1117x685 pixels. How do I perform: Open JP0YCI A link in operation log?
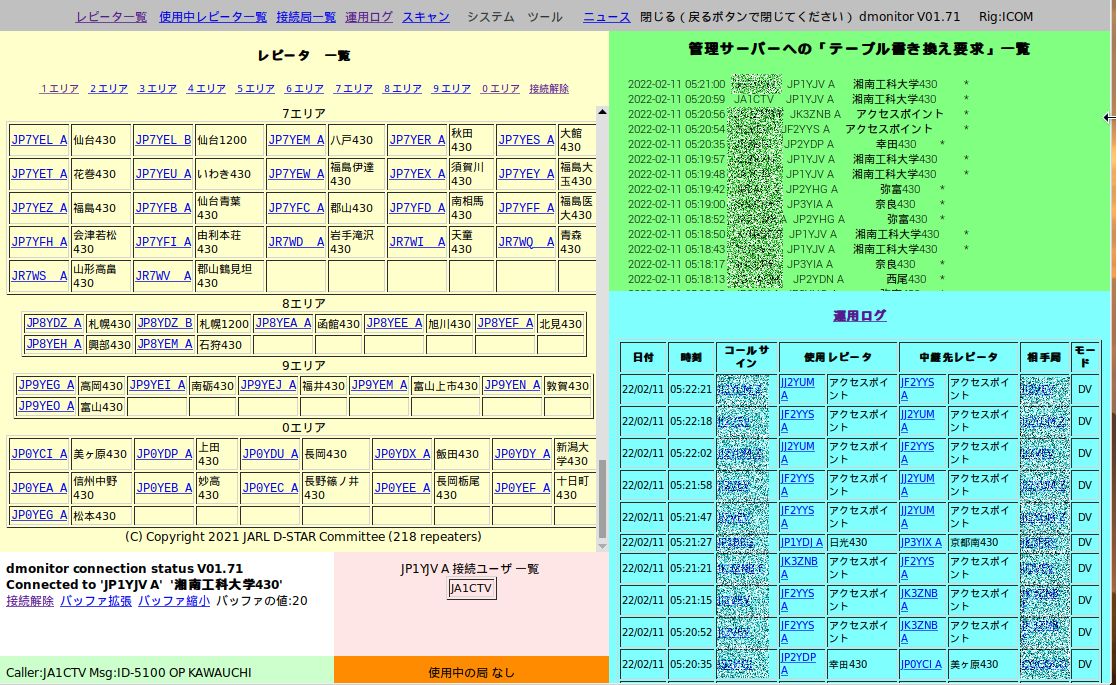click(x=921, y=664)
